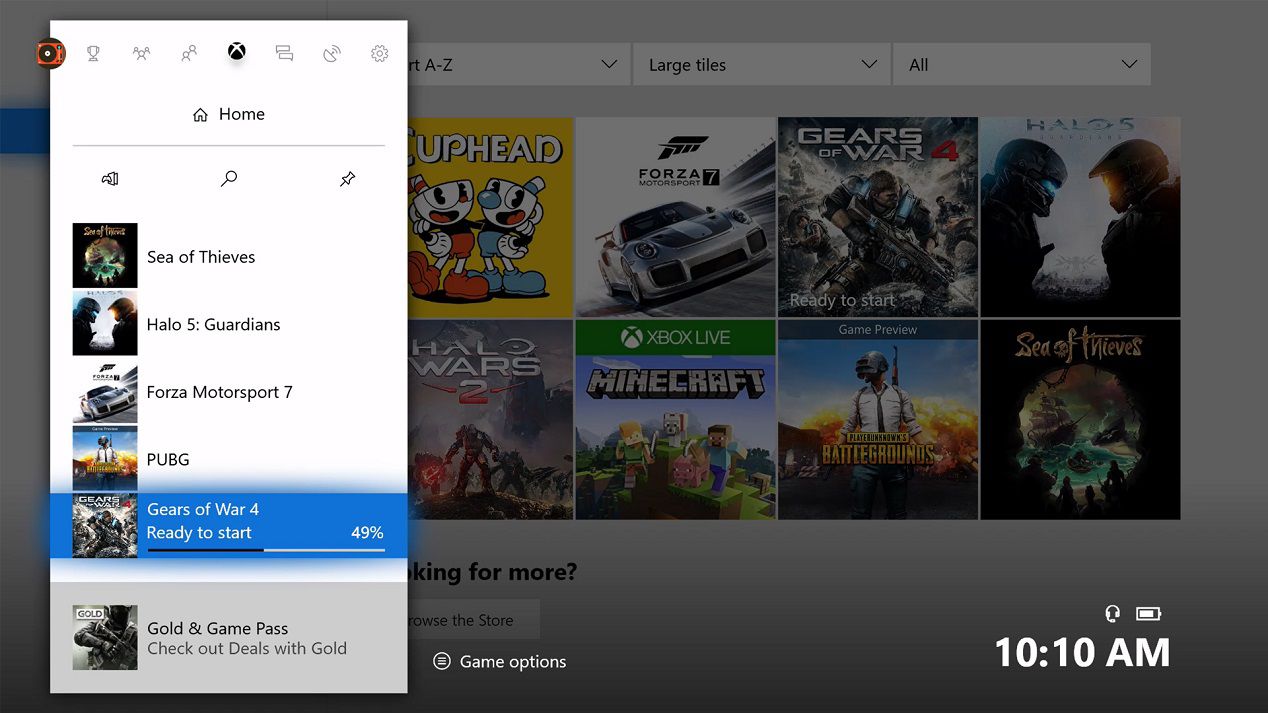Expand the Large tiles dropdown
The height and width of the screenshot is (713, 1268).
760,64
